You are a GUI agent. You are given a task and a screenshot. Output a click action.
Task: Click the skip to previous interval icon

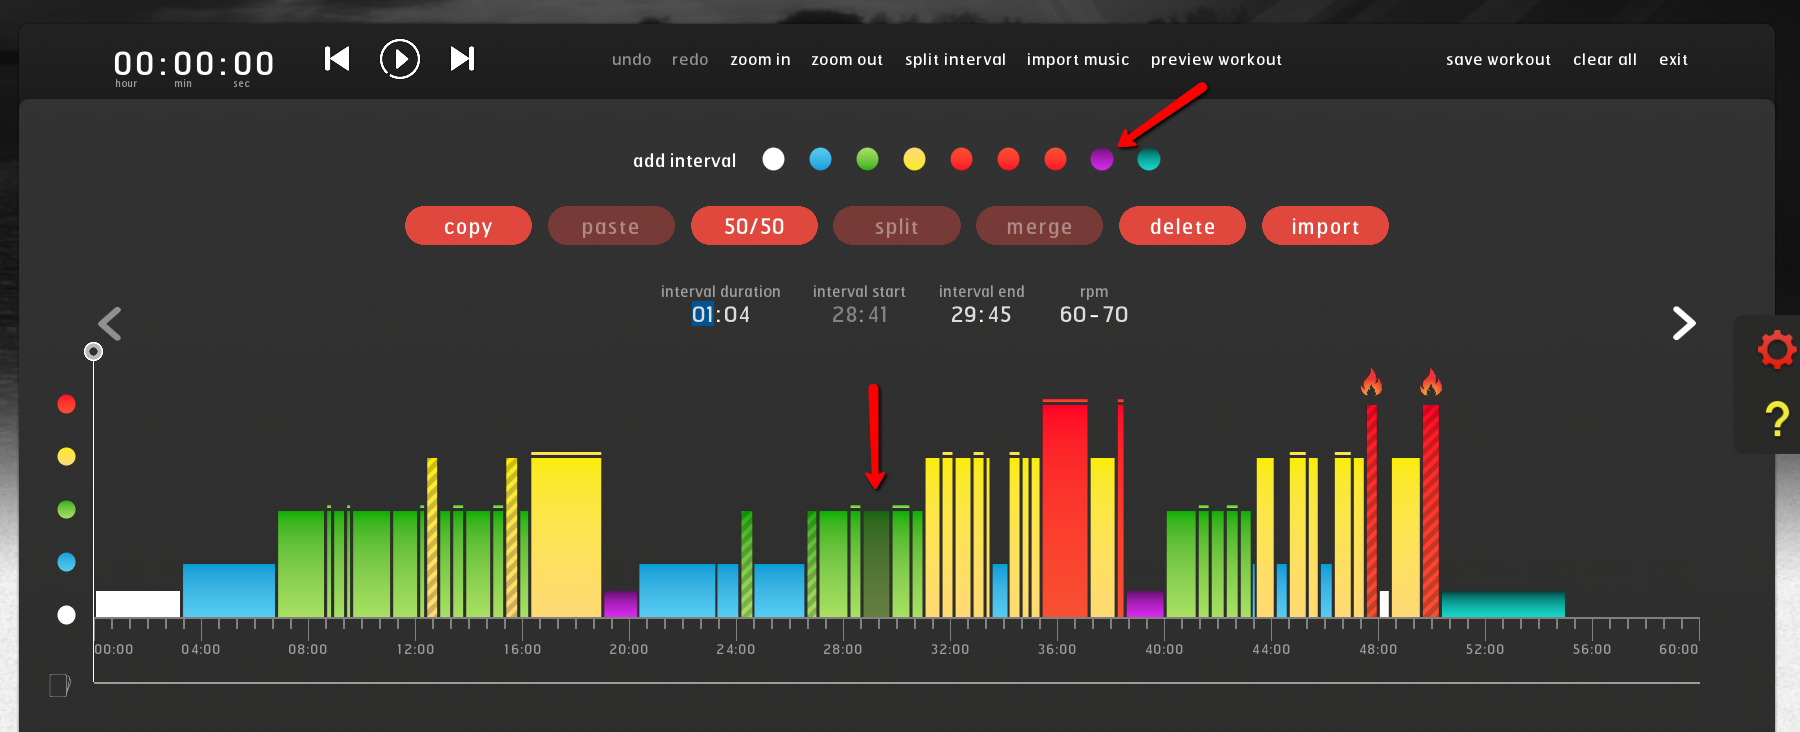tap(337, 59)
